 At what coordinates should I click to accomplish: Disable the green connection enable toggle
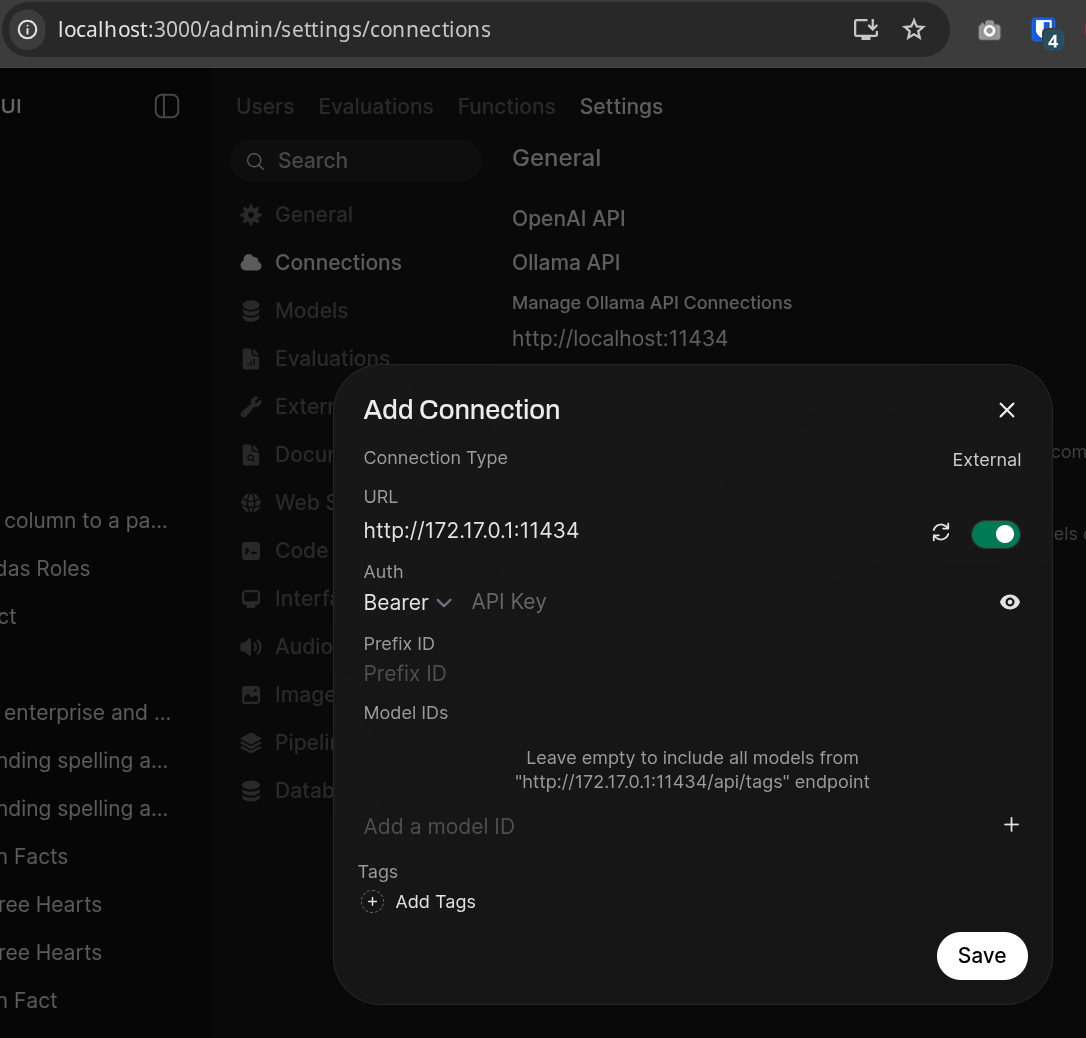(x=995, y=534)
